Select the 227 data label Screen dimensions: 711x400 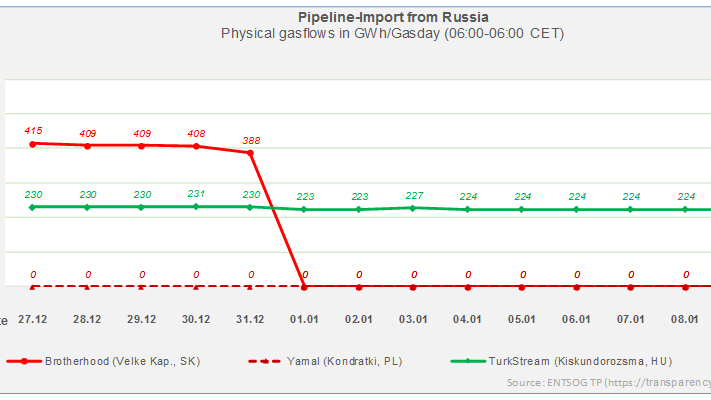tap(413, 195)
